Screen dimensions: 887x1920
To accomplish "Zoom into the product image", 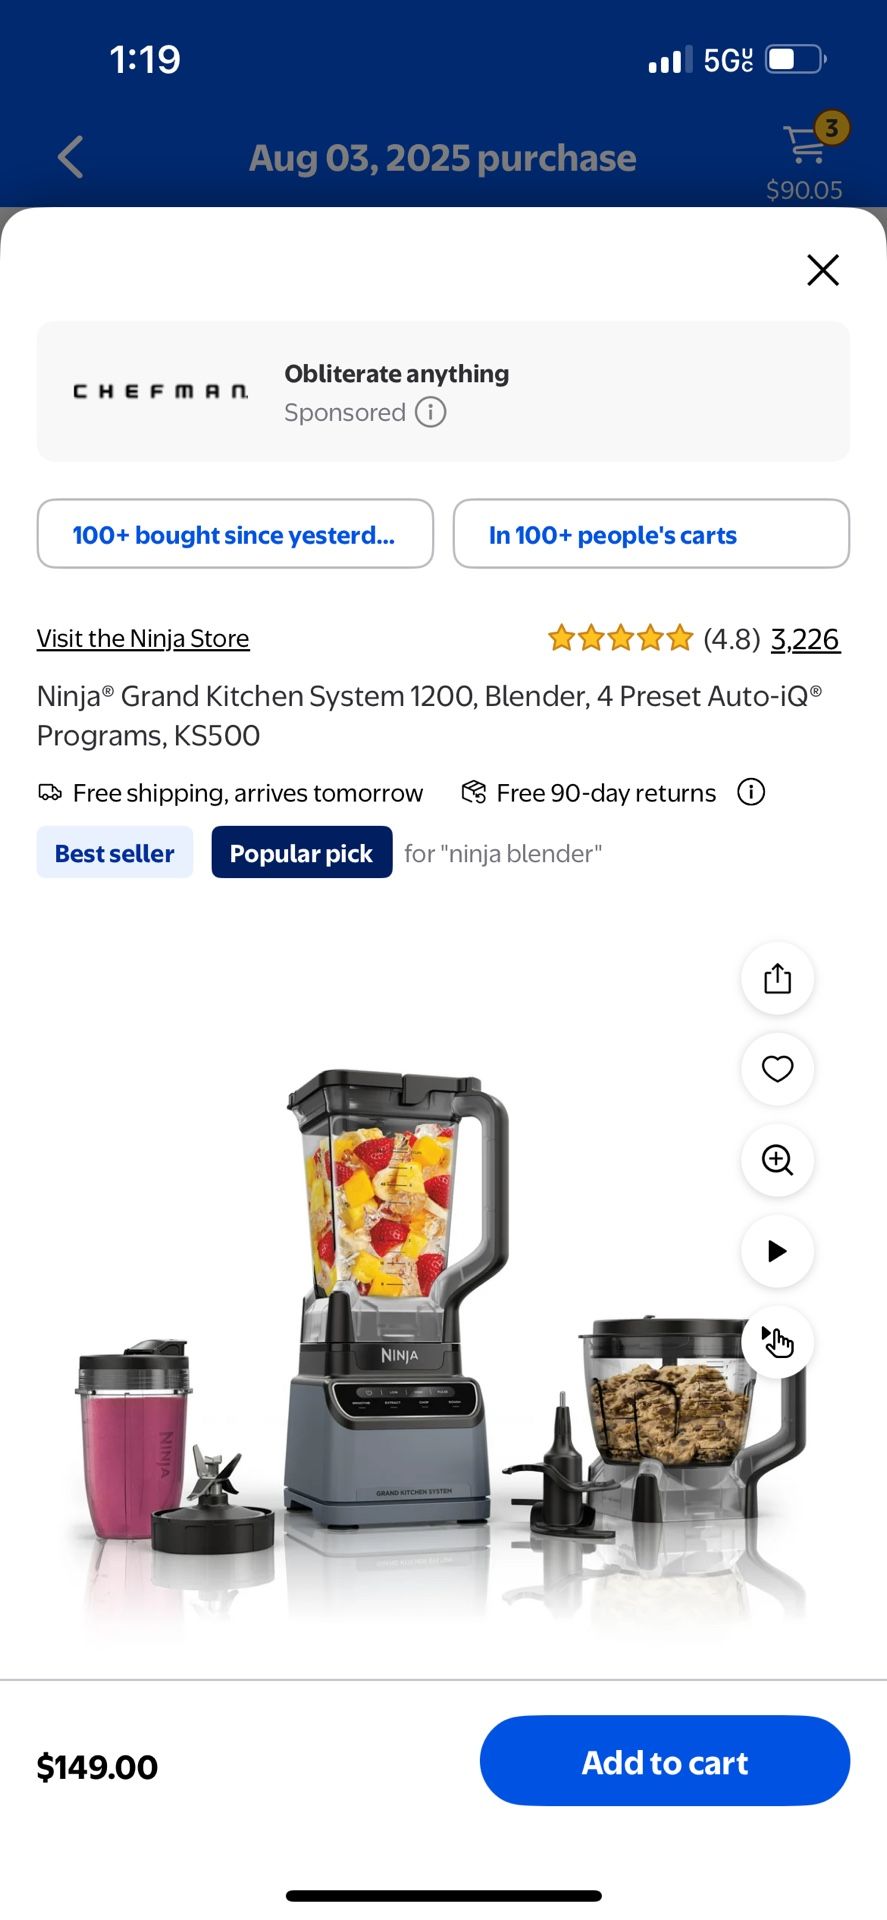I will coord(777,1160).
